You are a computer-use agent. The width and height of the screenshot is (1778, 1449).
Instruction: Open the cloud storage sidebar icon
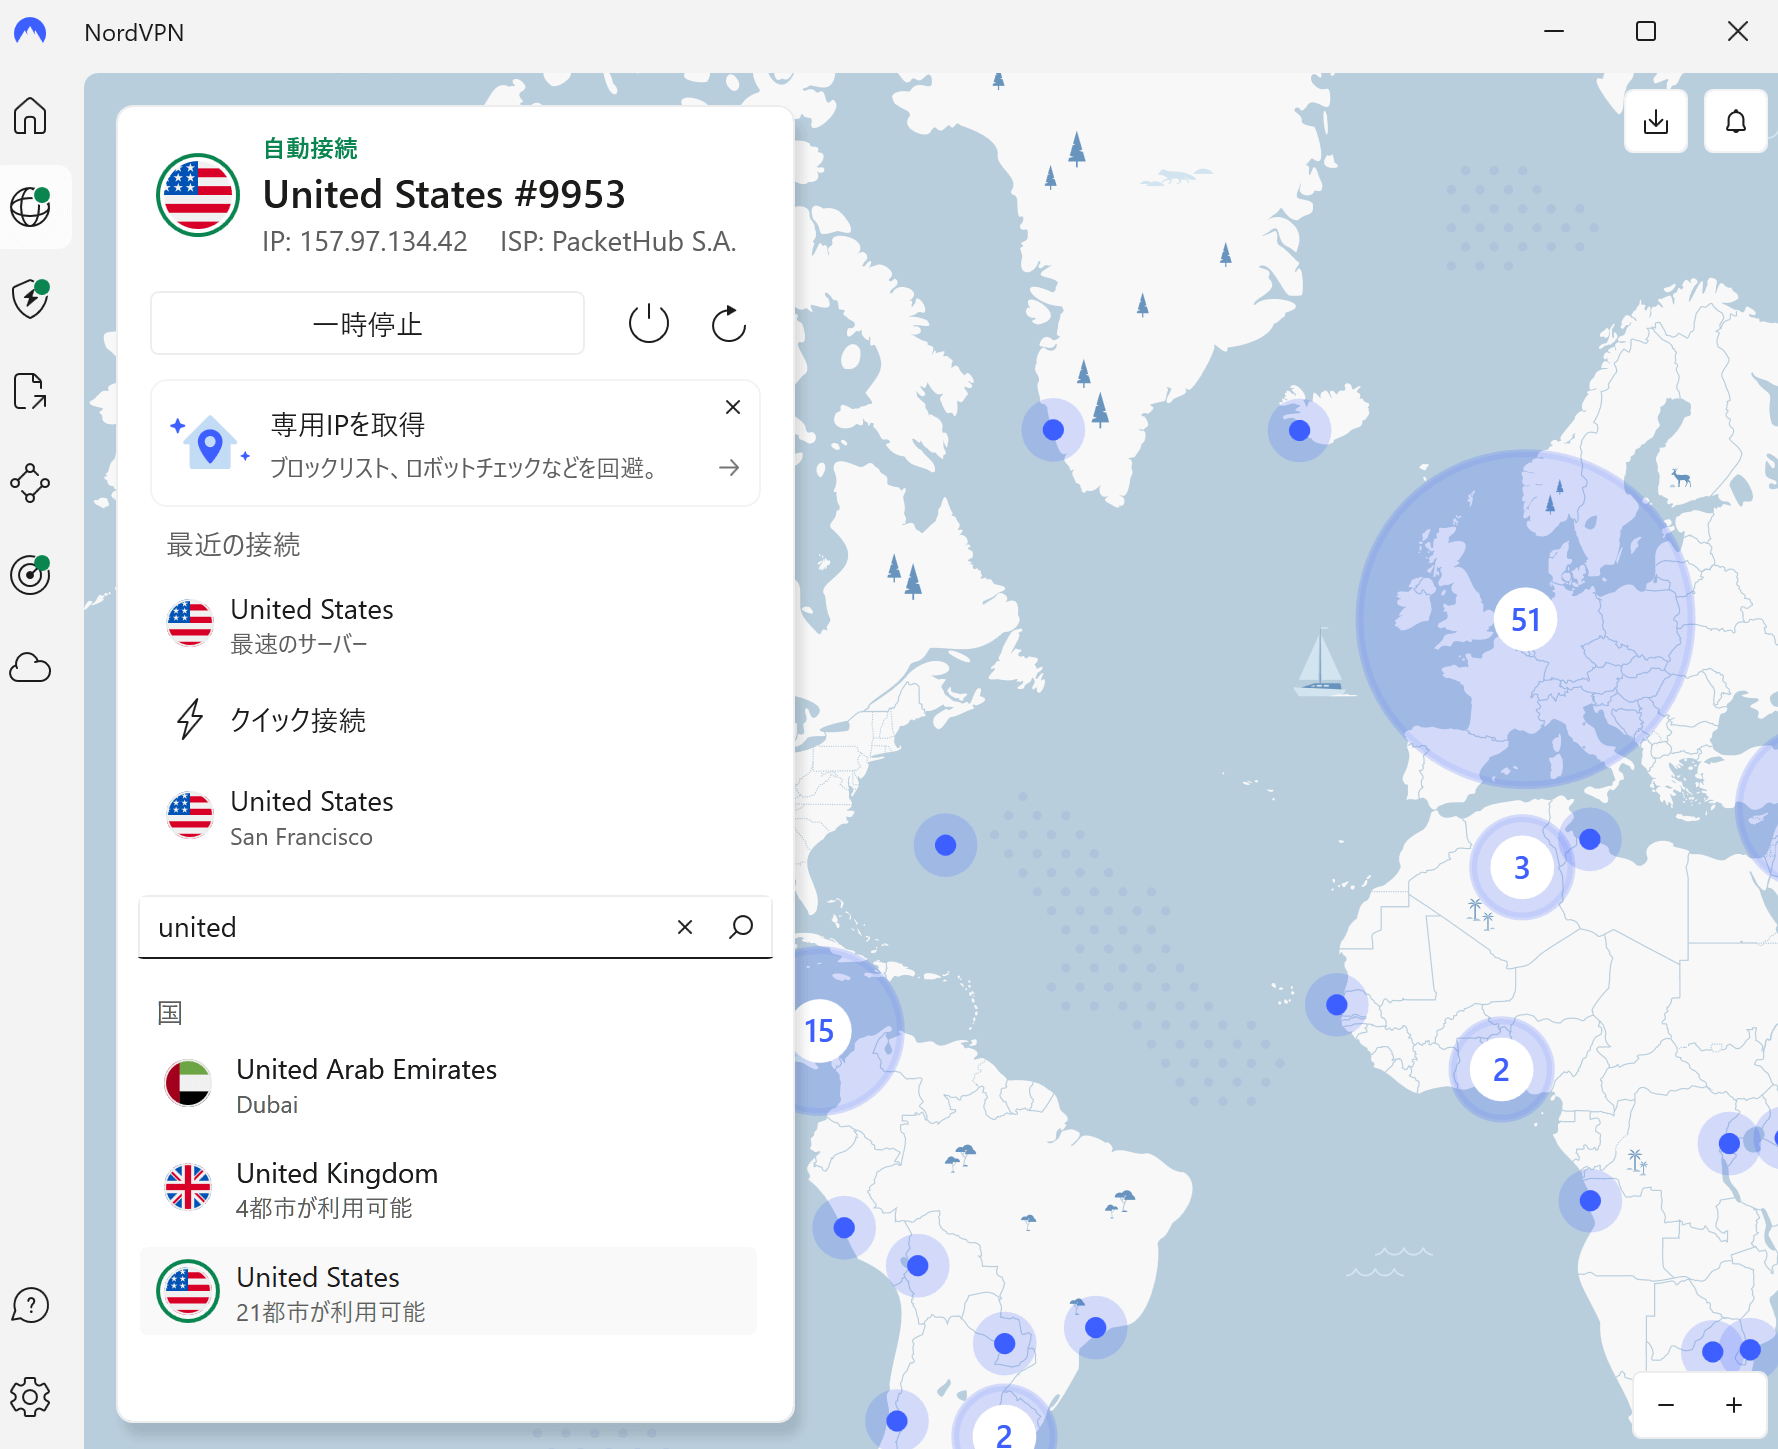click(x=30, y=667)
